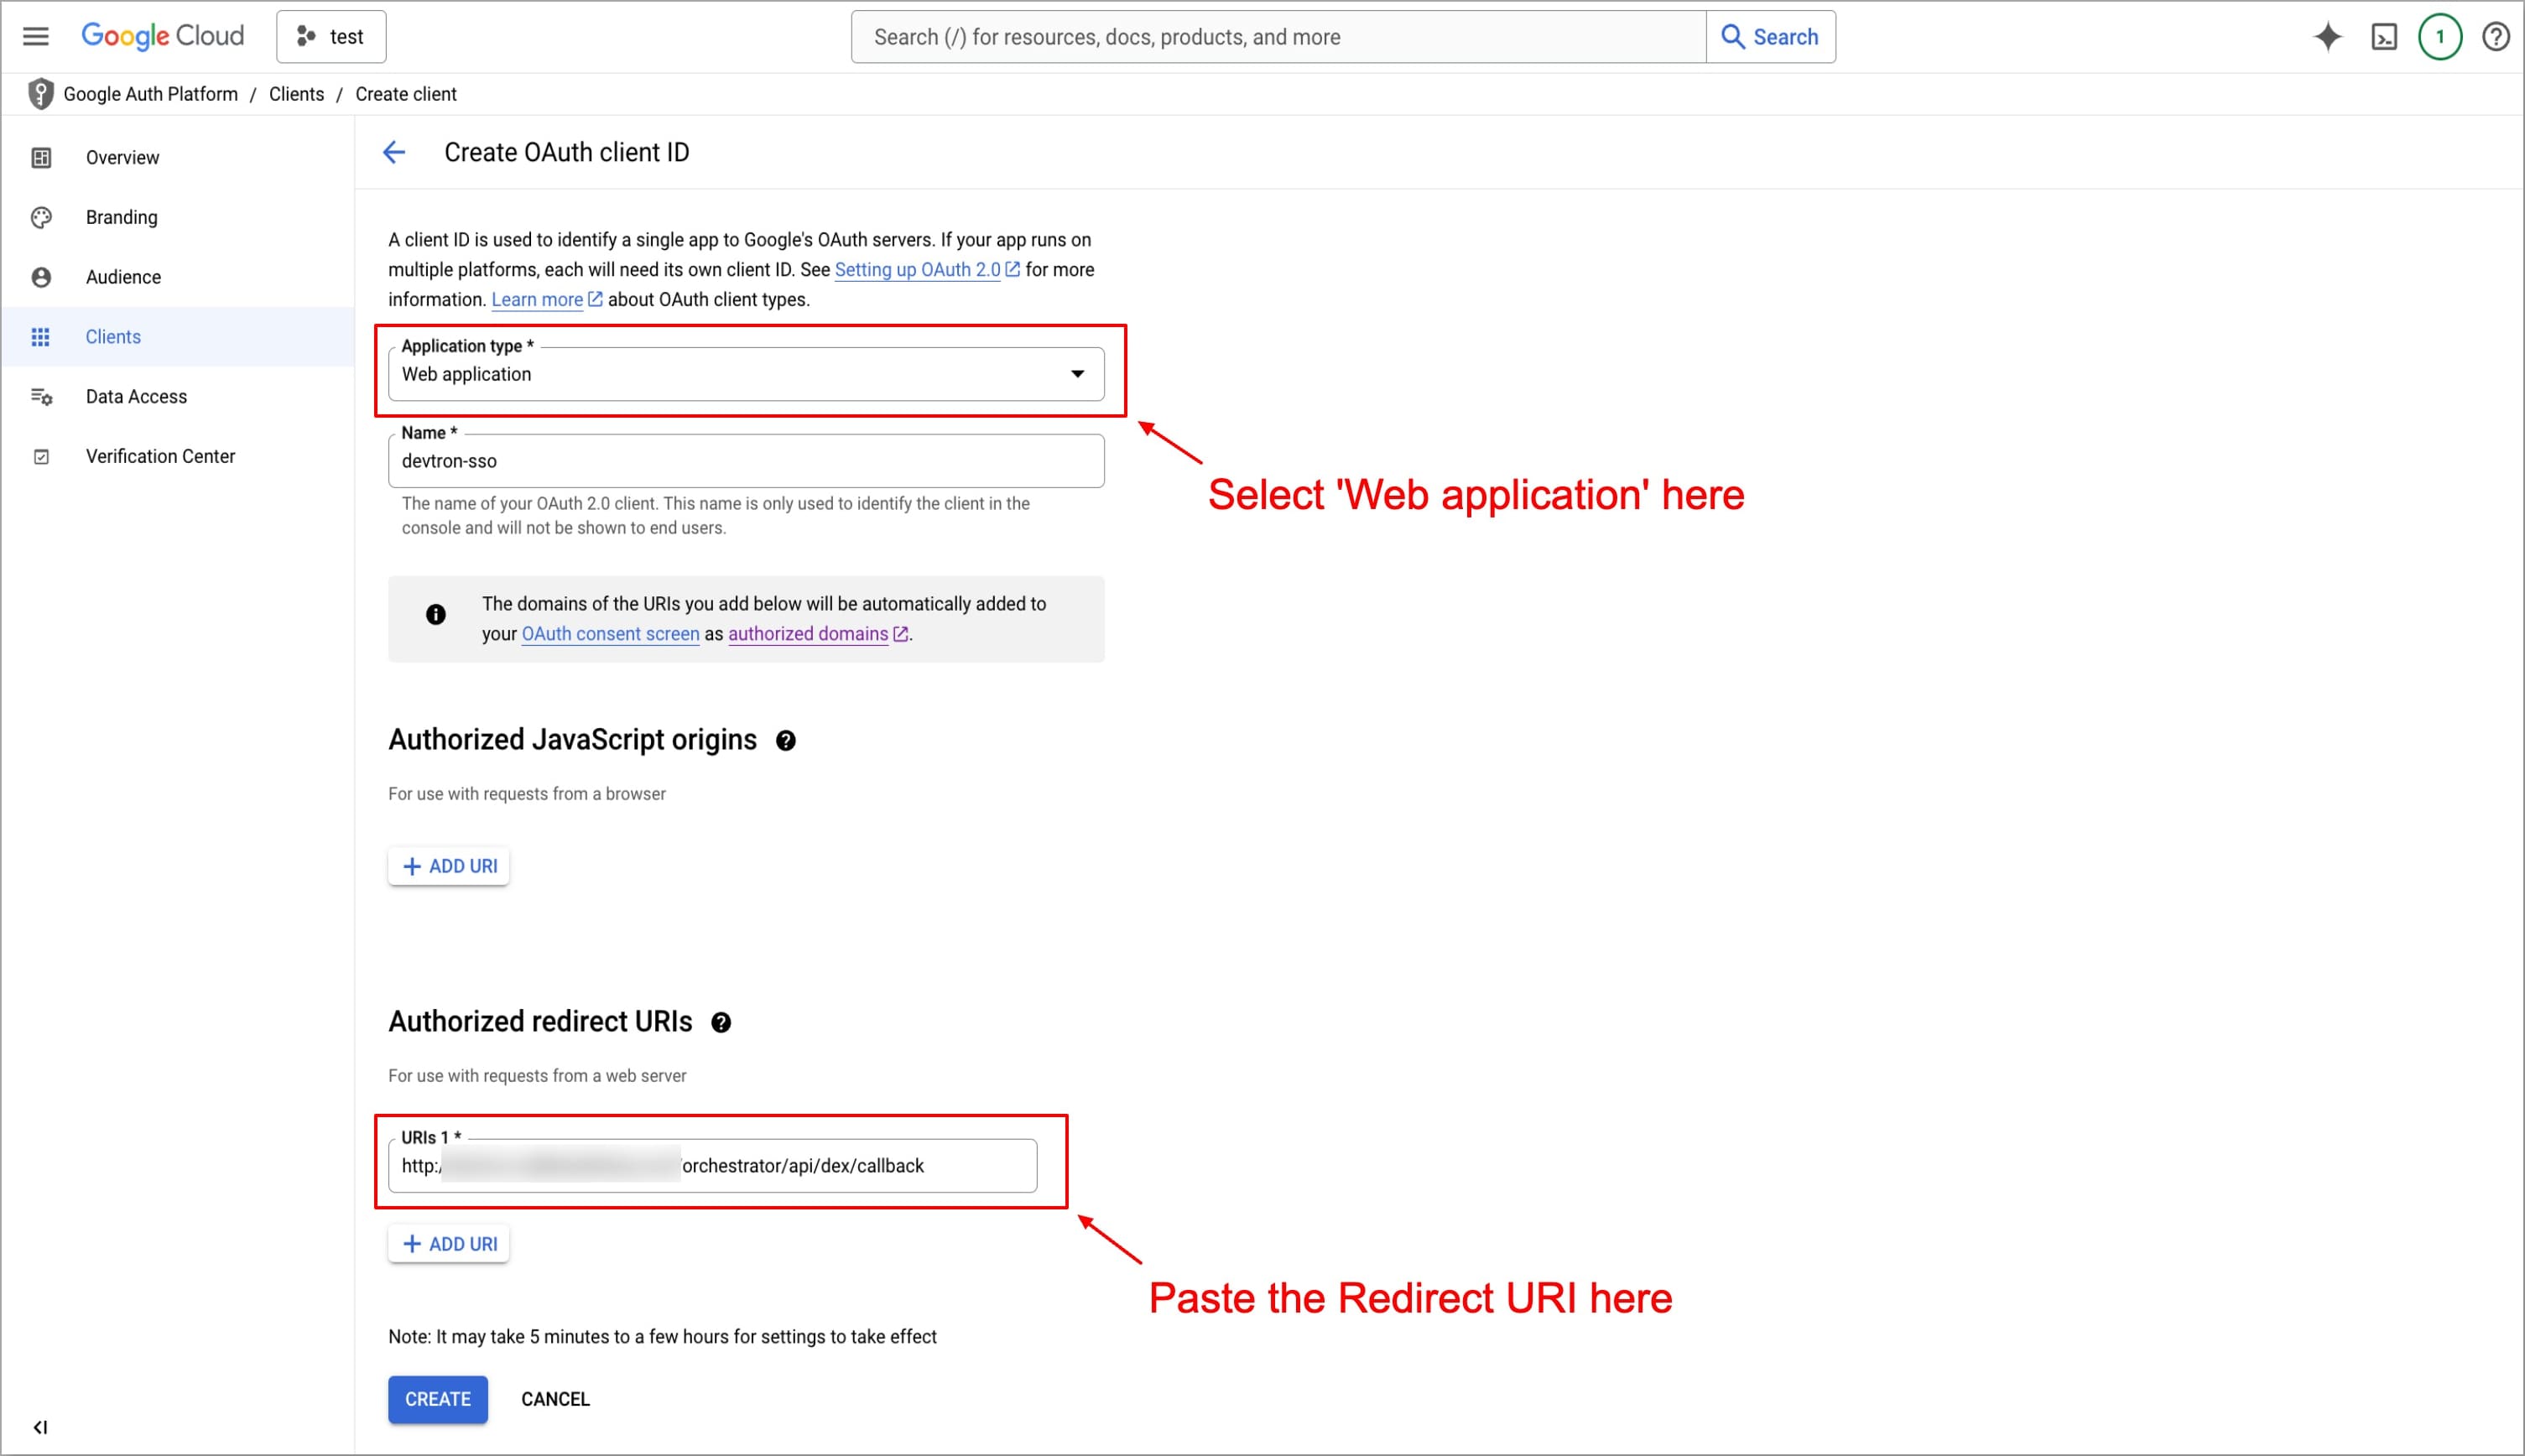Click help icon beside Authorized JavaScript origins

[786, 741]
